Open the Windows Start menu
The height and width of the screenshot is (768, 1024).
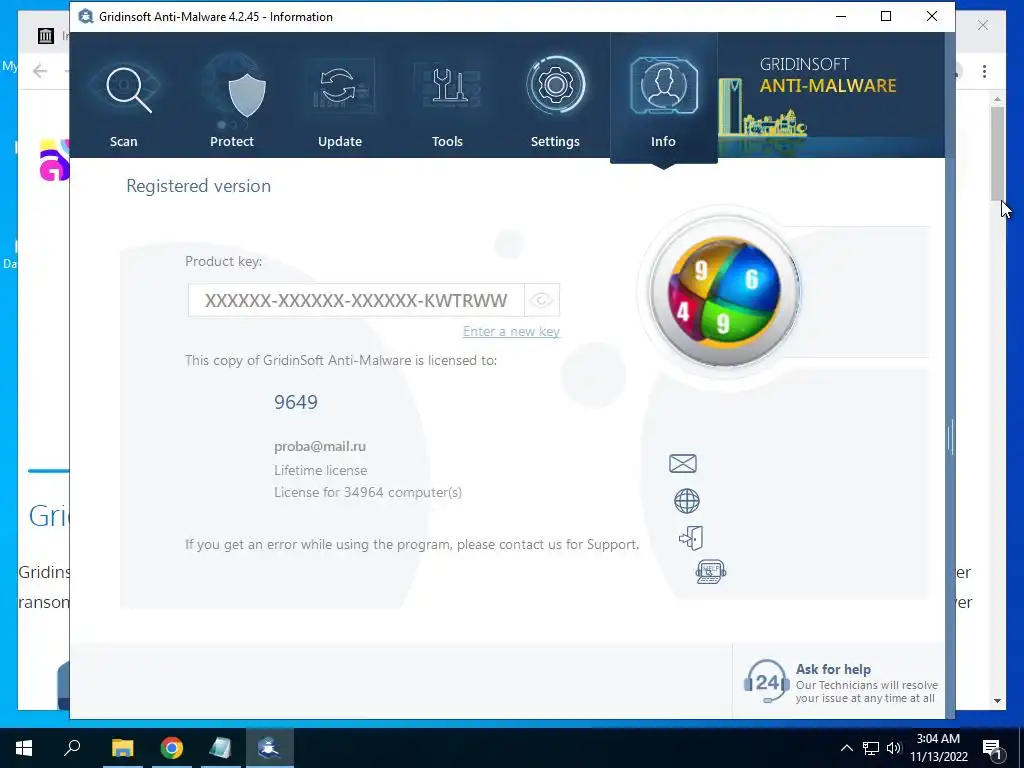tap(24, 748)
